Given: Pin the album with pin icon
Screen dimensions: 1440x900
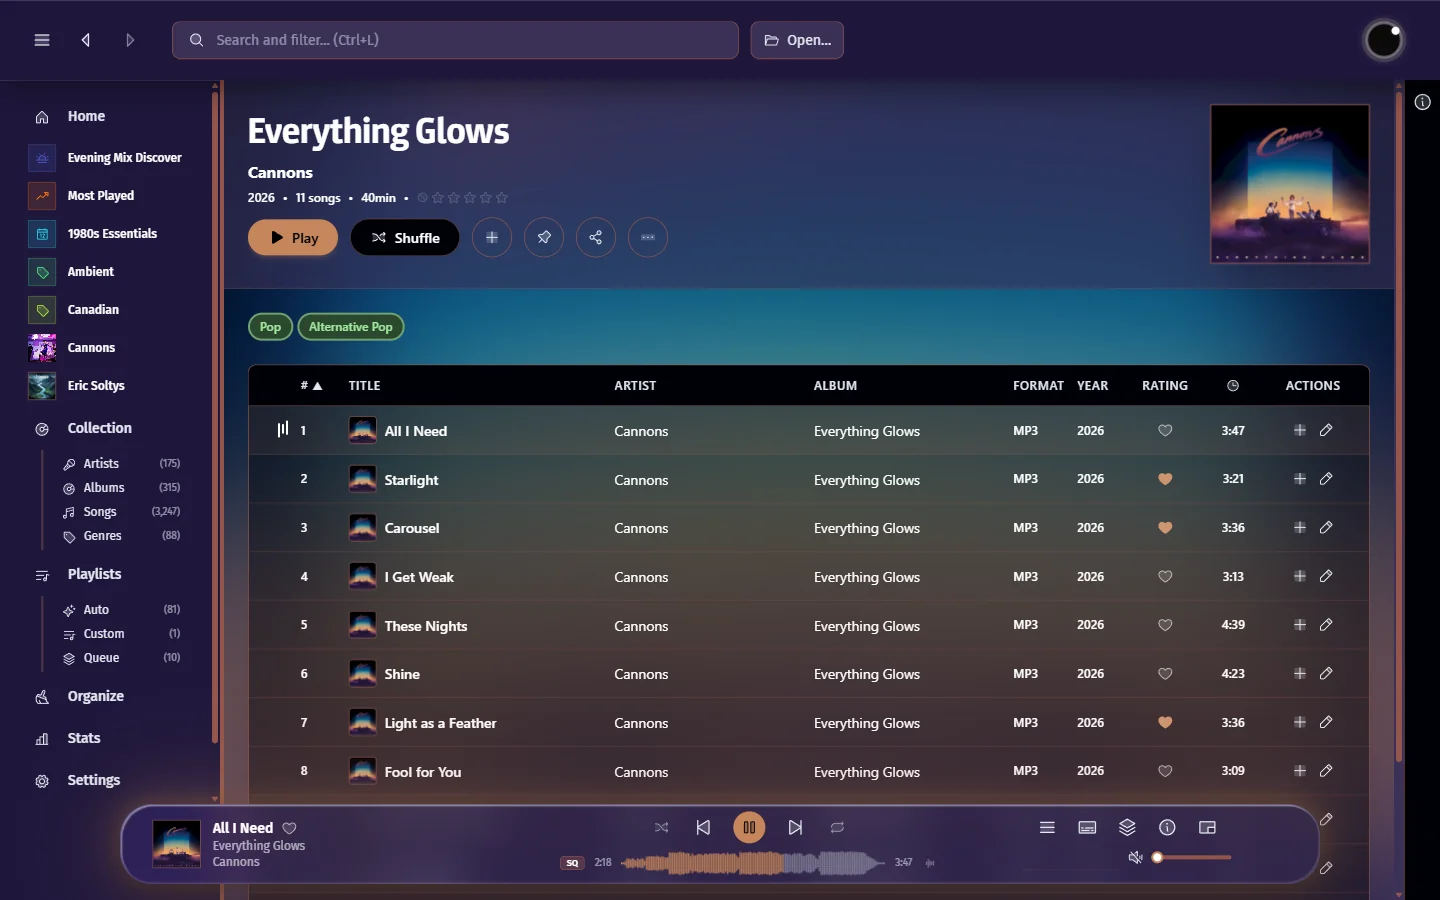Looking at the screenshot, I should coord(544,238).
